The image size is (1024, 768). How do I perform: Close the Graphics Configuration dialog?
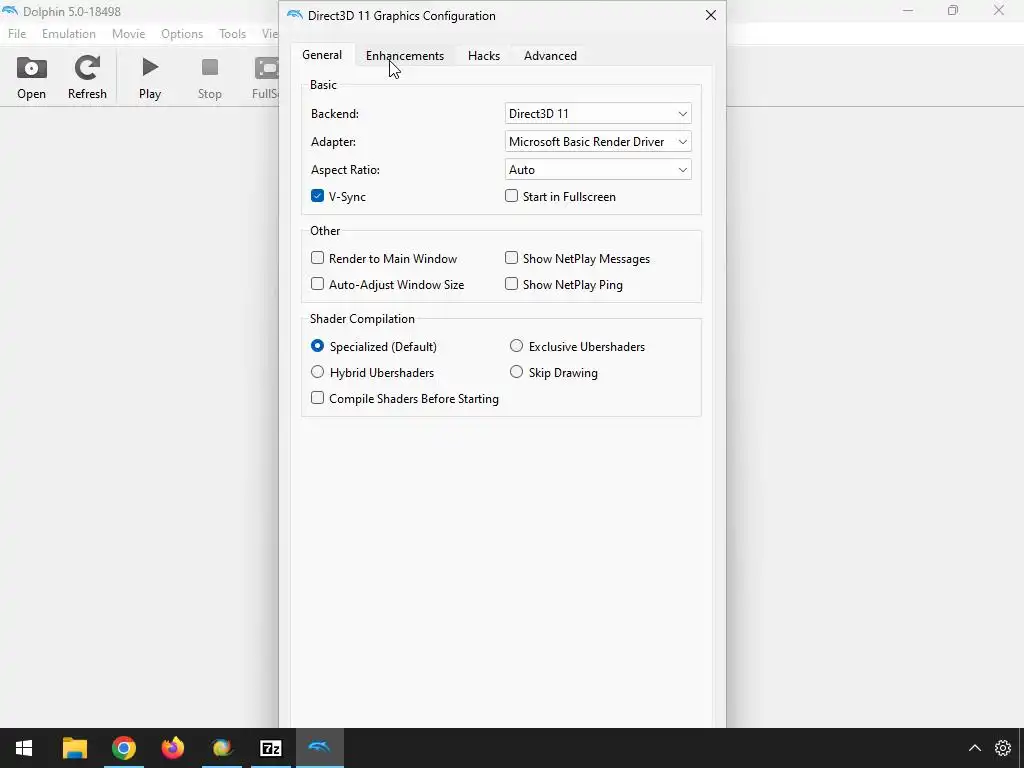click(x=711, y=15)
